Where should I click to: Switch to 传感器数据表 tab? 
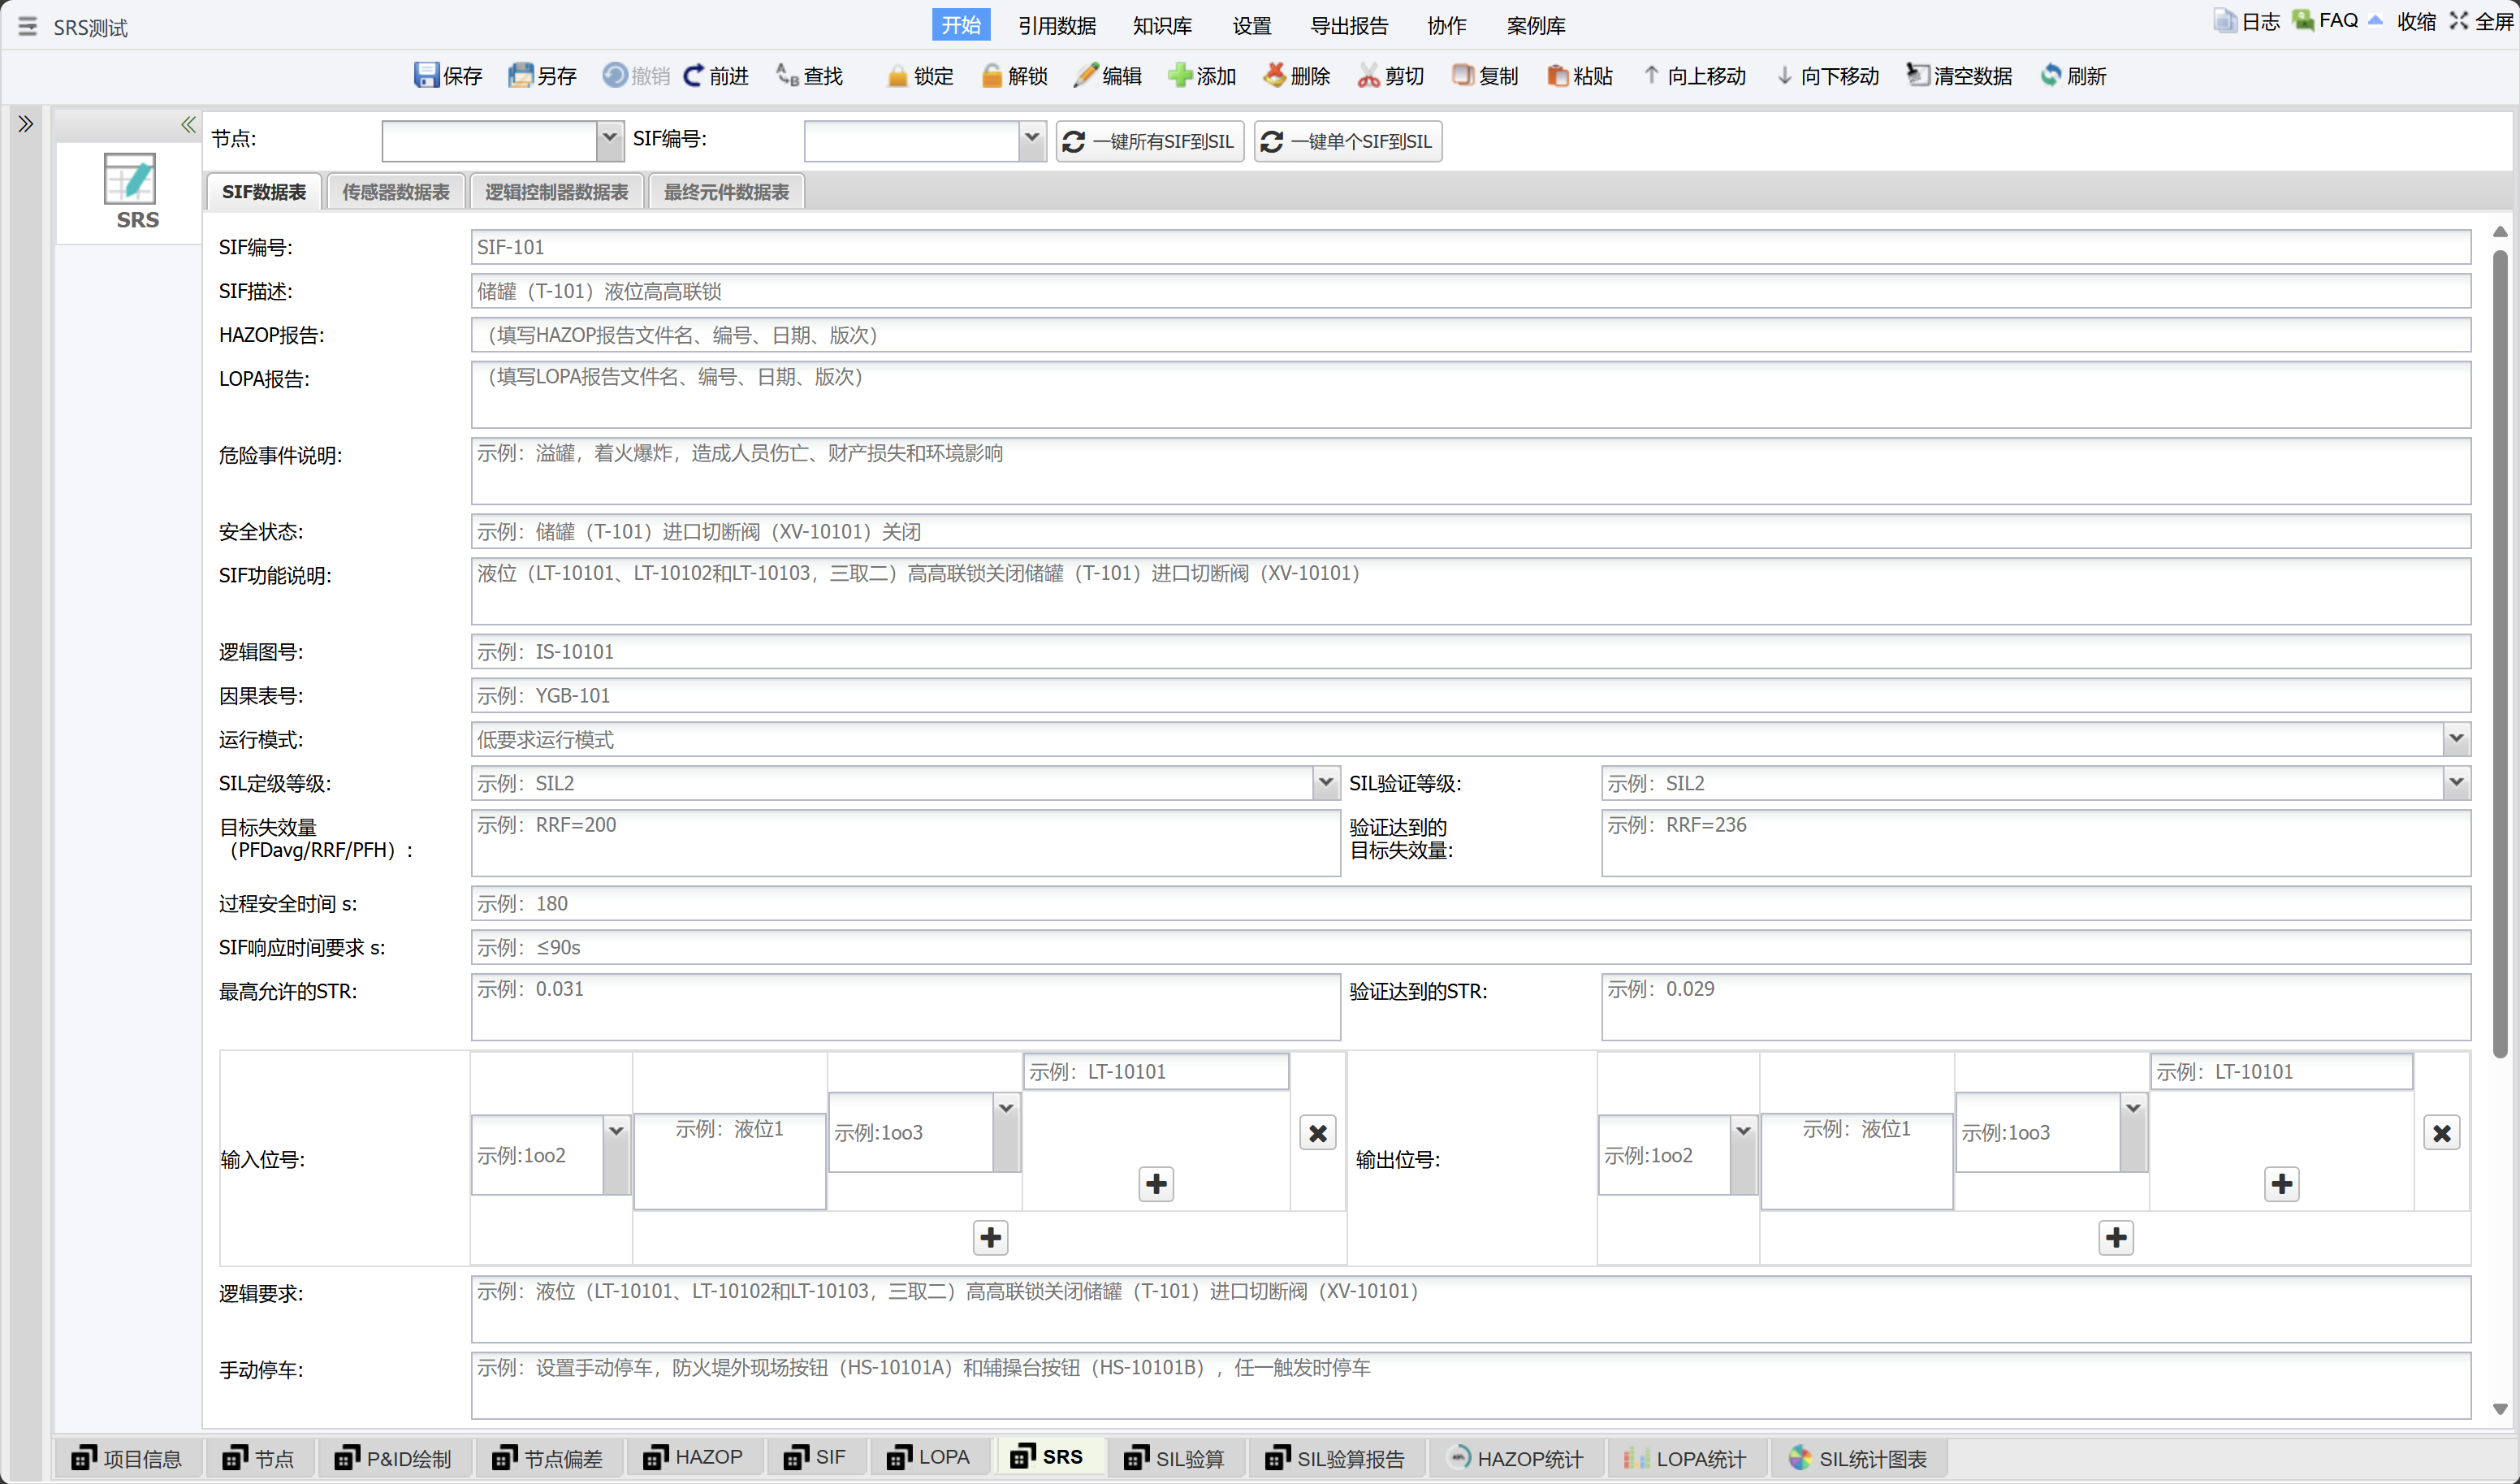point(396,192)
